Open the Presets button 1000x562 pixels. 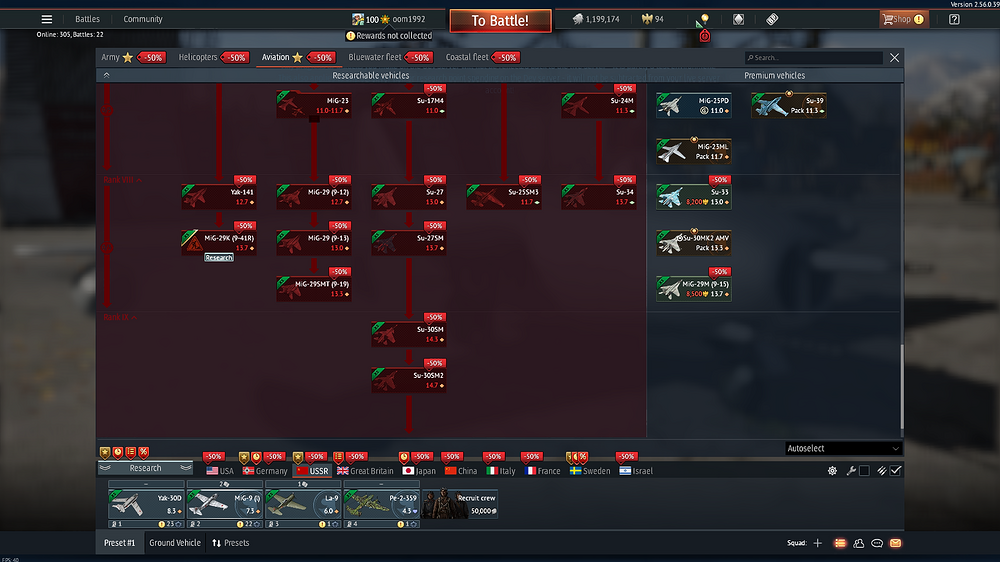point(230,543)
